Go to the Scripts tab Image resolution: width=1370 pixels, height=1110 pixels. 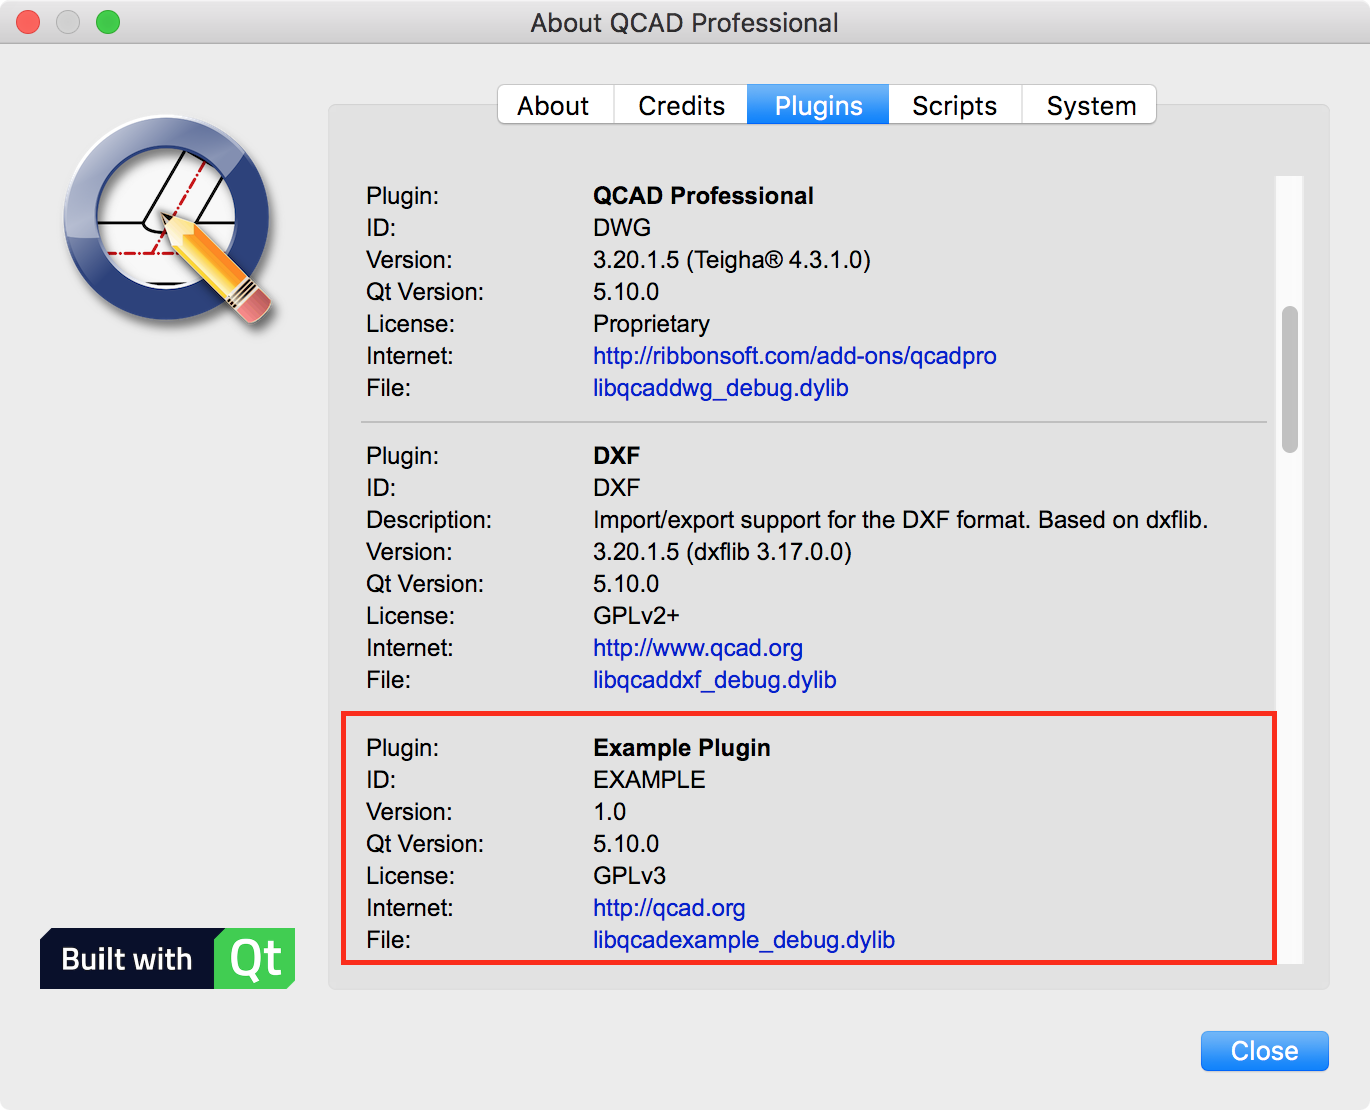coord(954,105)
